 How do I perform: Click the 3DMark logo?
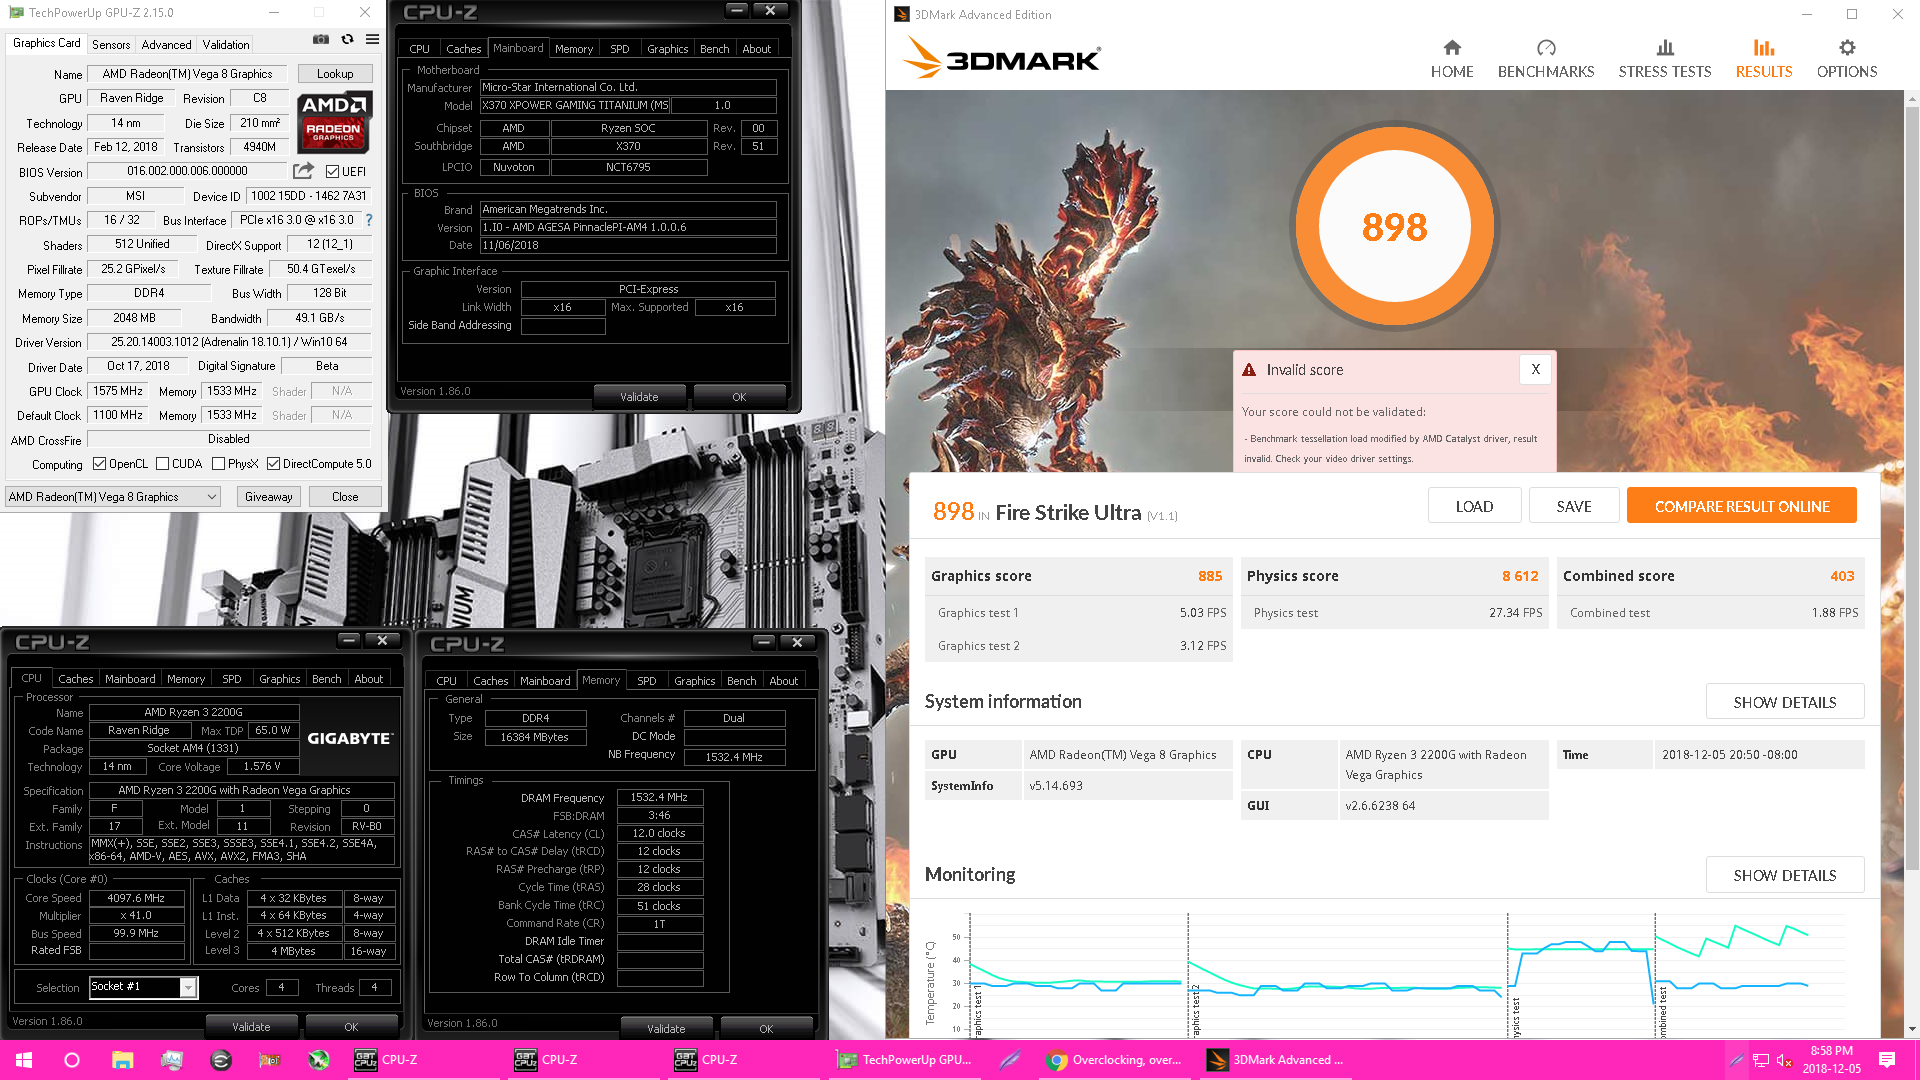(x=1001, y=58)
